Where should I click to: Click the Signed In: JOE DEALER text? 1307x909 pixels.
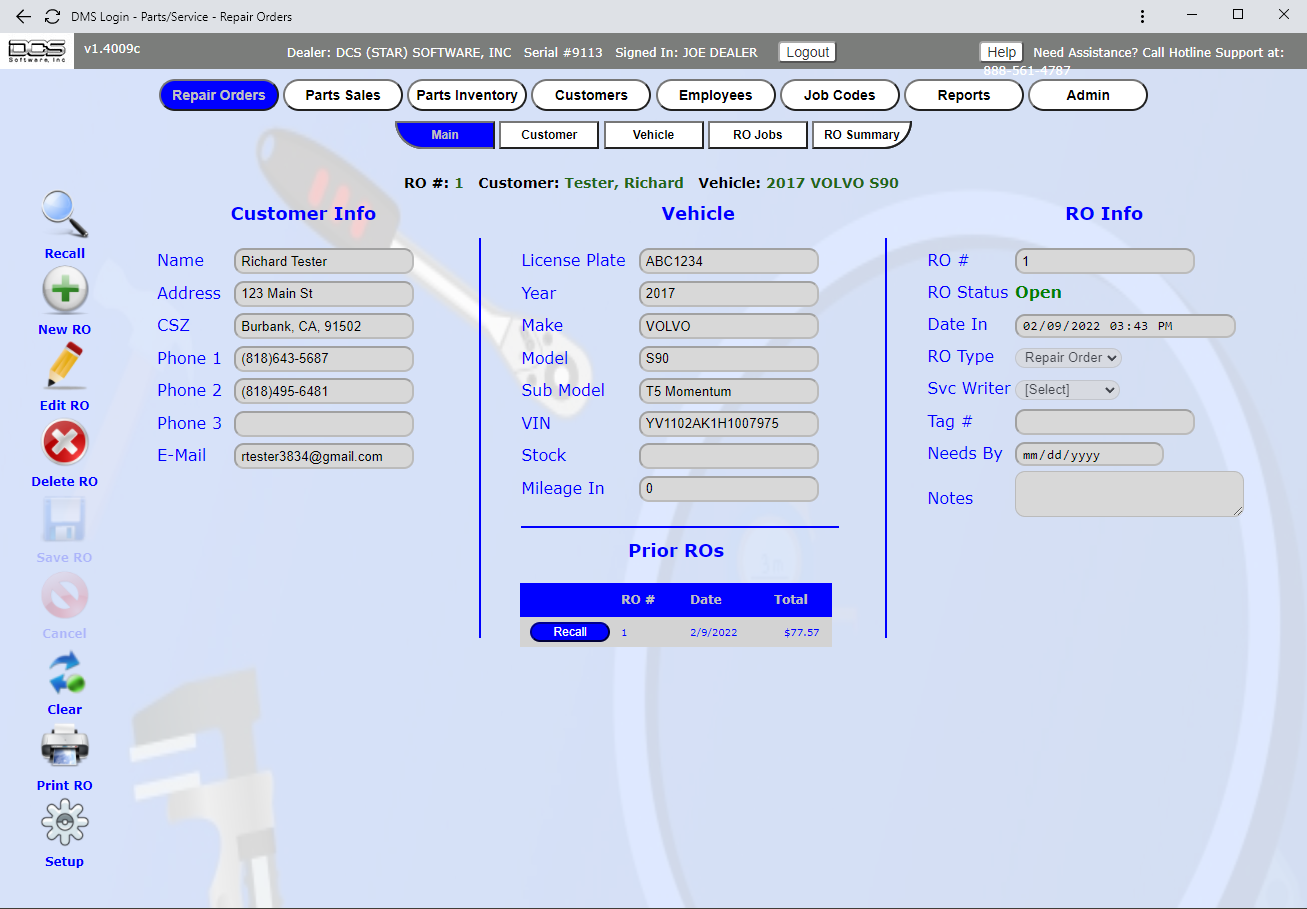[x=686, y=52]
